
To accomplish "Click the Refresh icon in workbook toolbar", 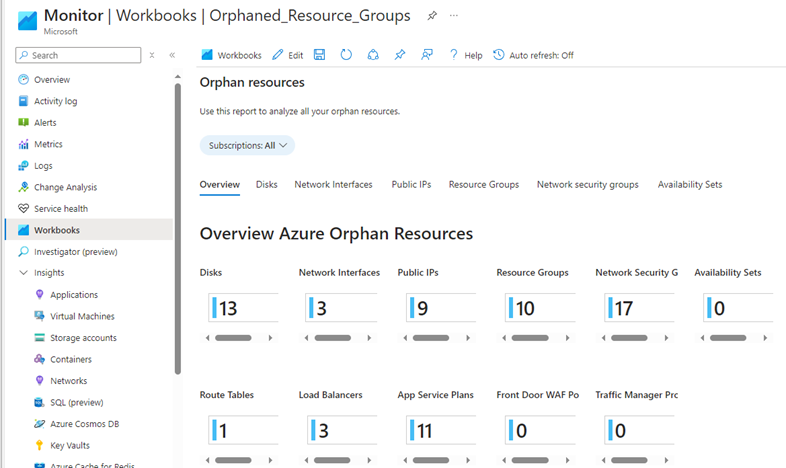I will point(346,55).
